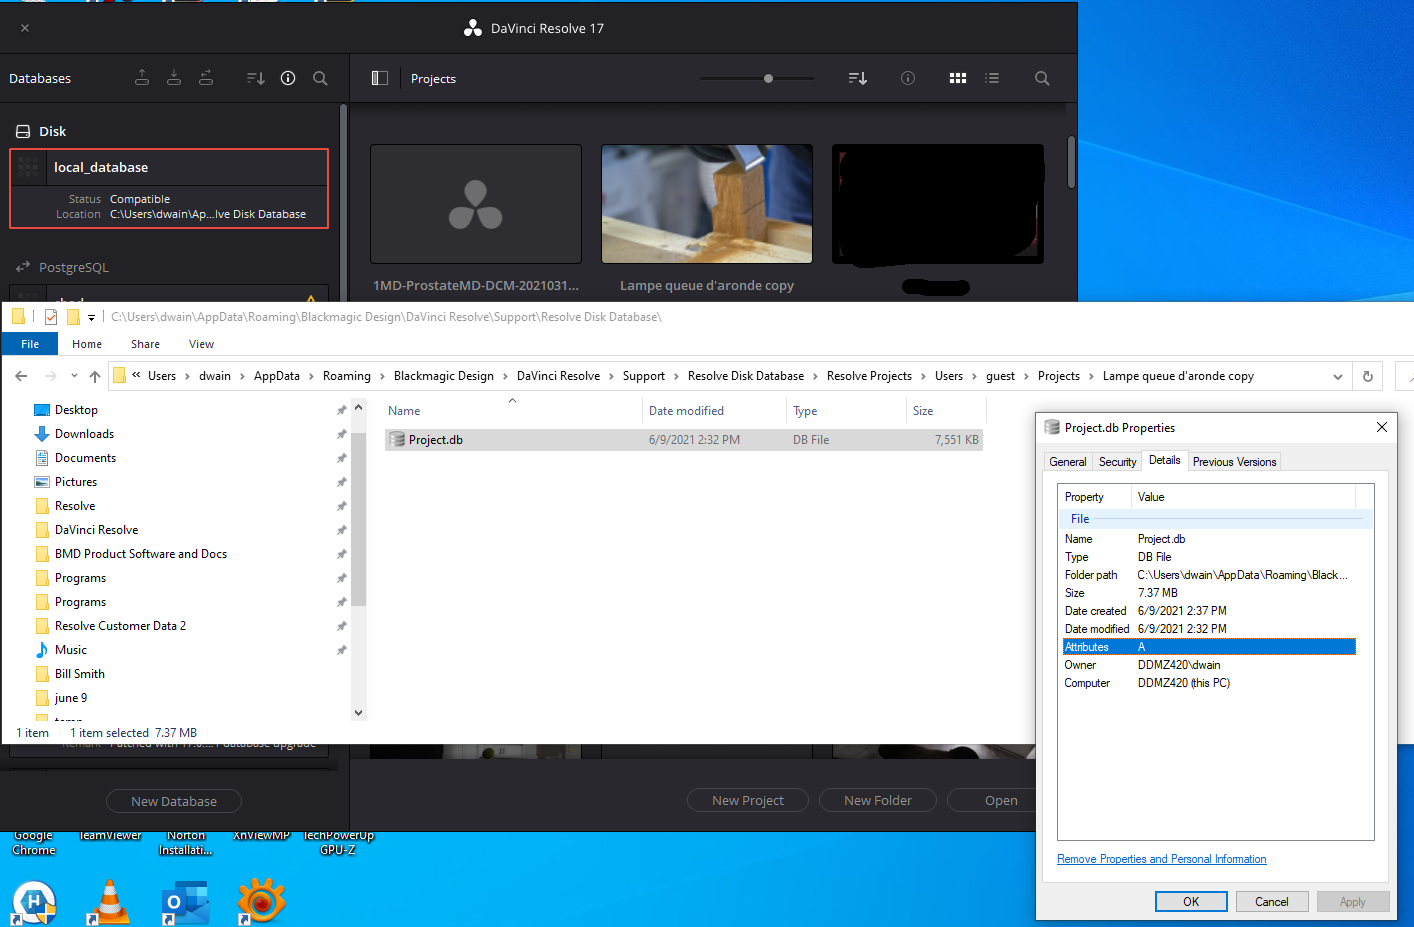
Task: Click OK in Project.db Properties
Action: point(1191,901)
